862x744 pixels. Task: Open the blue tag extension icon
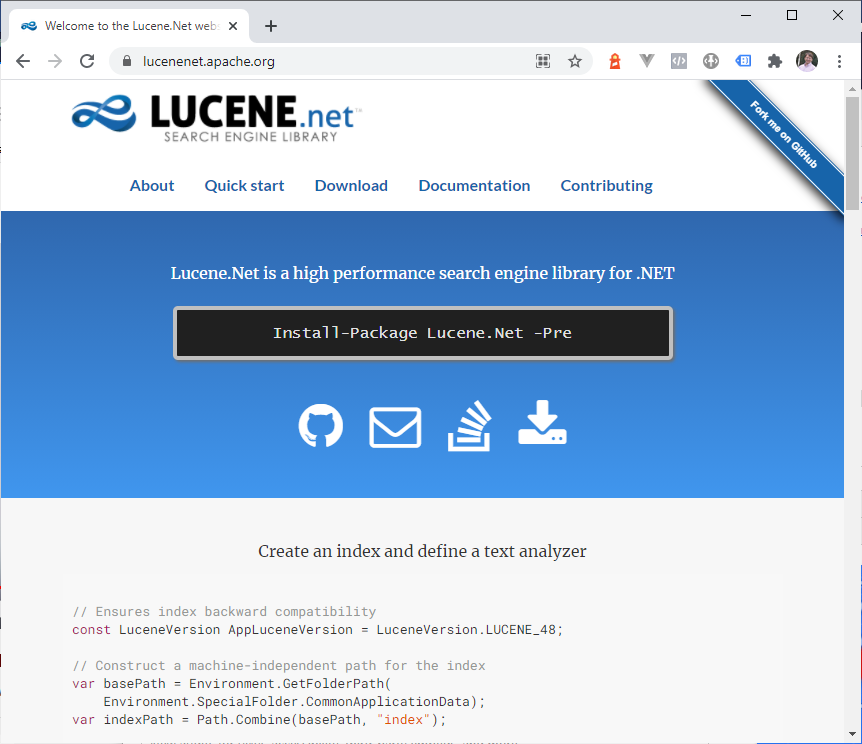(x=743, y=61)
